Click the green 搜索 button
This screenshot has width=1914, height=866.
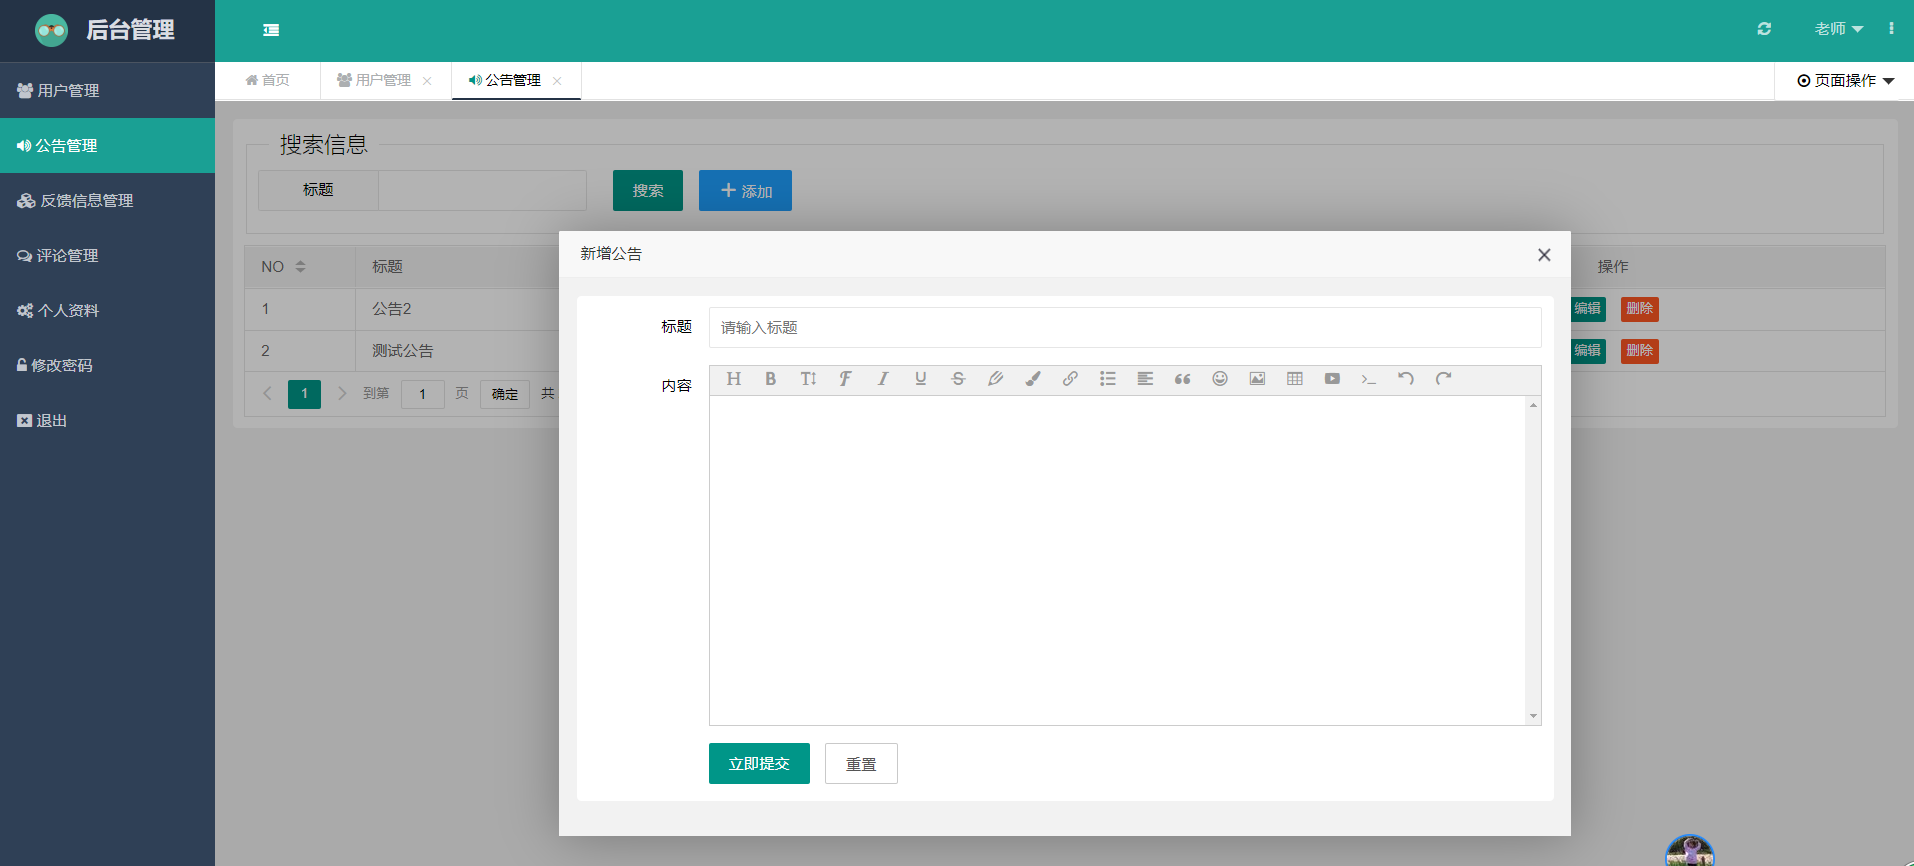tap(648, 191)
